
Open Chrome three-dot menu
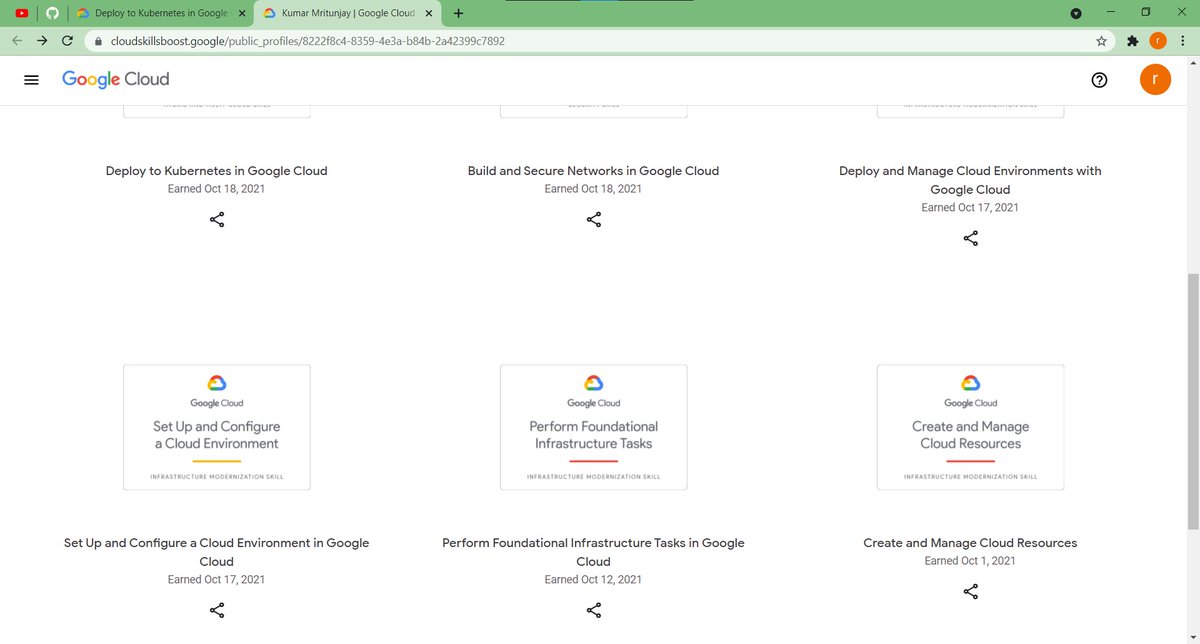pyautogui.click(x=1182, y=41)
